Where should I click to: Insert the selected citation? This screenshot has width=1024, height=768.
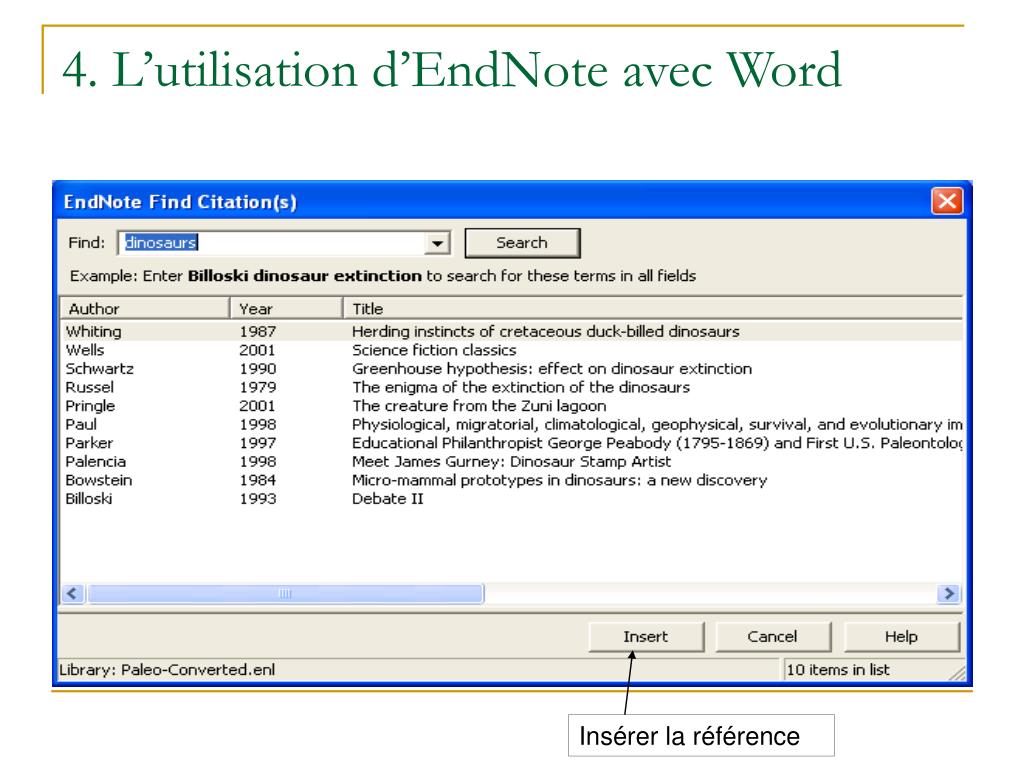pyautogui.click(x=646, y=637)
